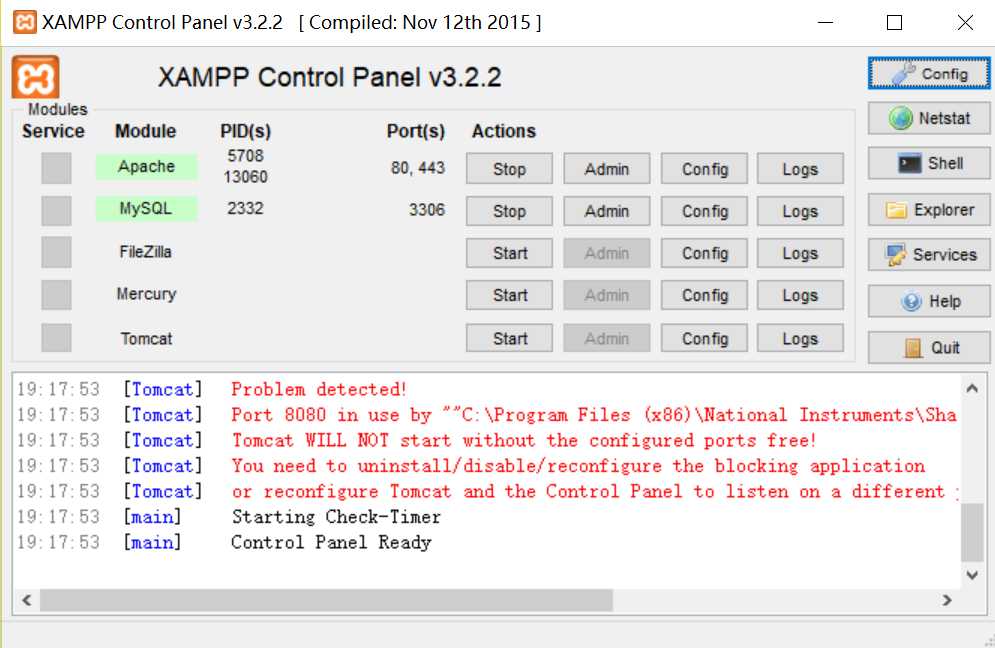995x648 pixels.
Task: Click MySQL port 3306
Action: coord(426,209)
